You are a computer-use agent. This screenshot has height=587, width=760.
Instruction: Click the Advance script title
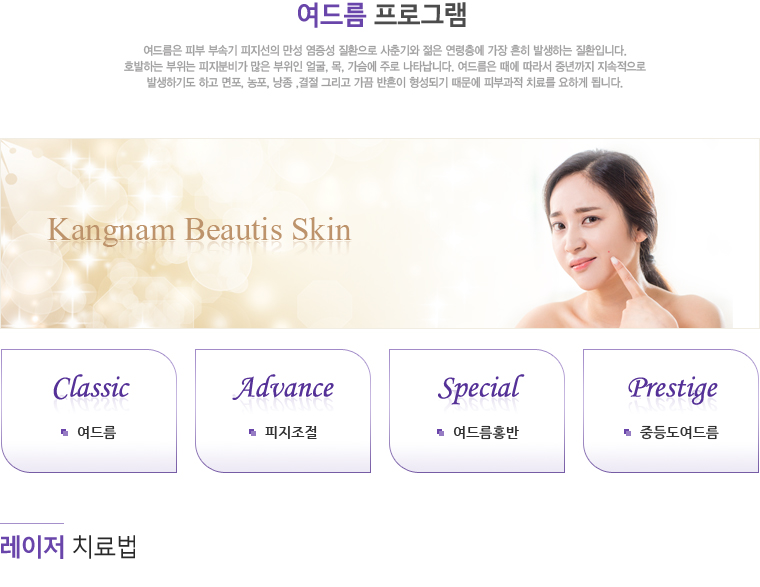coord(284,388)
